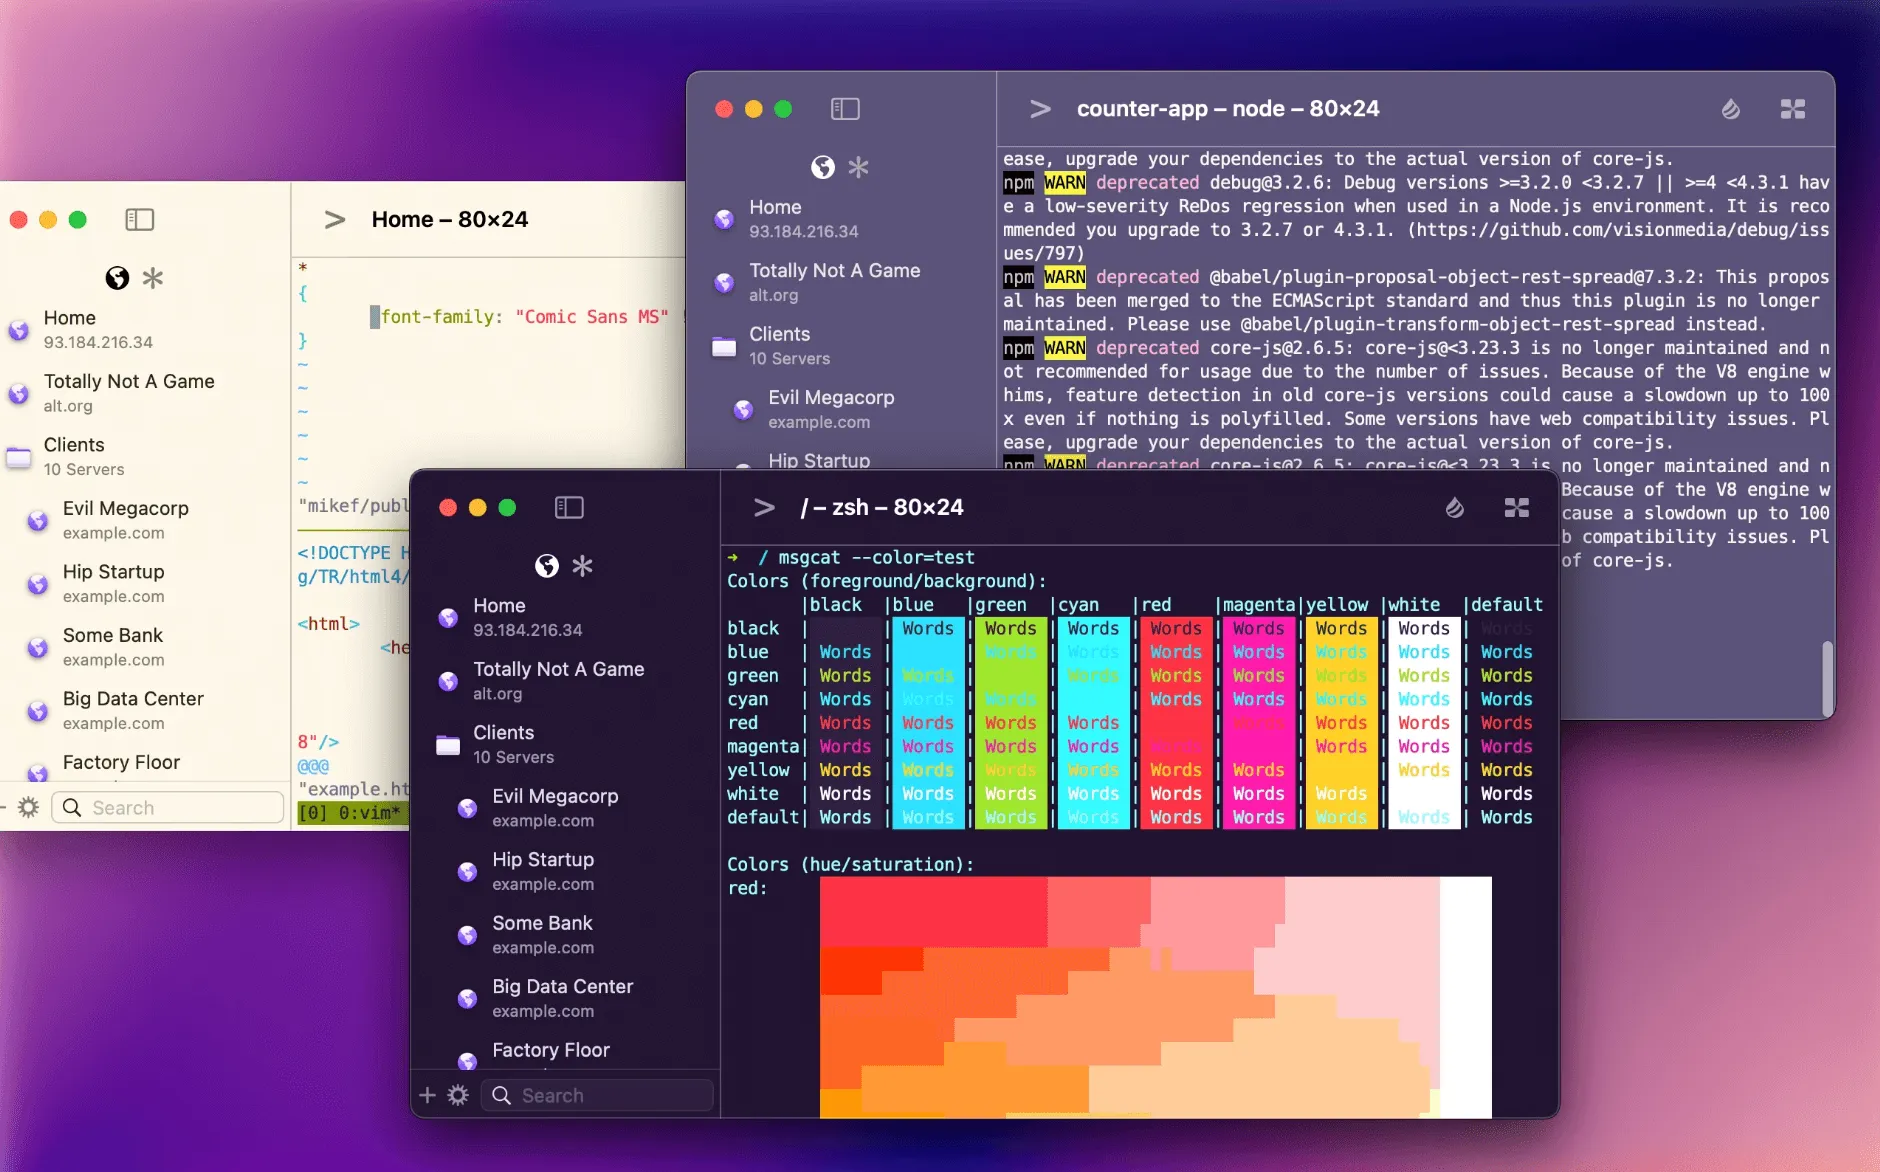Add a new connection with the plus icon
The image size is (1880, 1172).
(x=426, y=1095)
